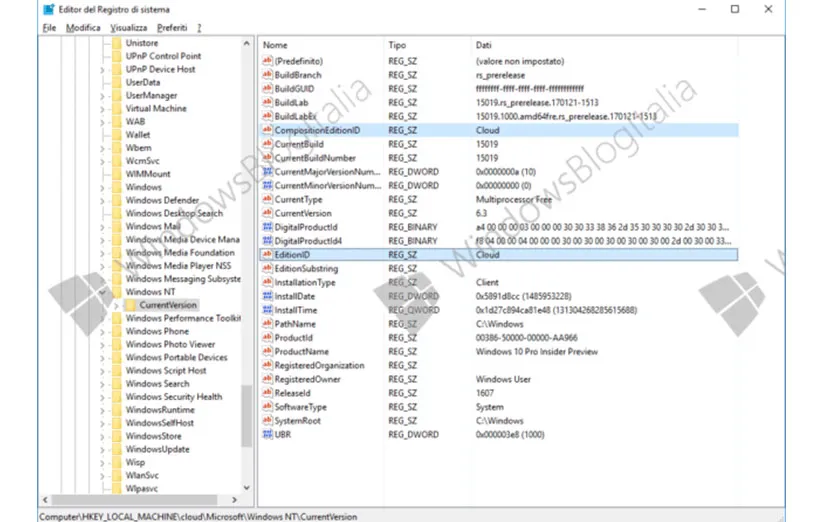Click the (Predefinito) default value icon

[x=267, y=61]
